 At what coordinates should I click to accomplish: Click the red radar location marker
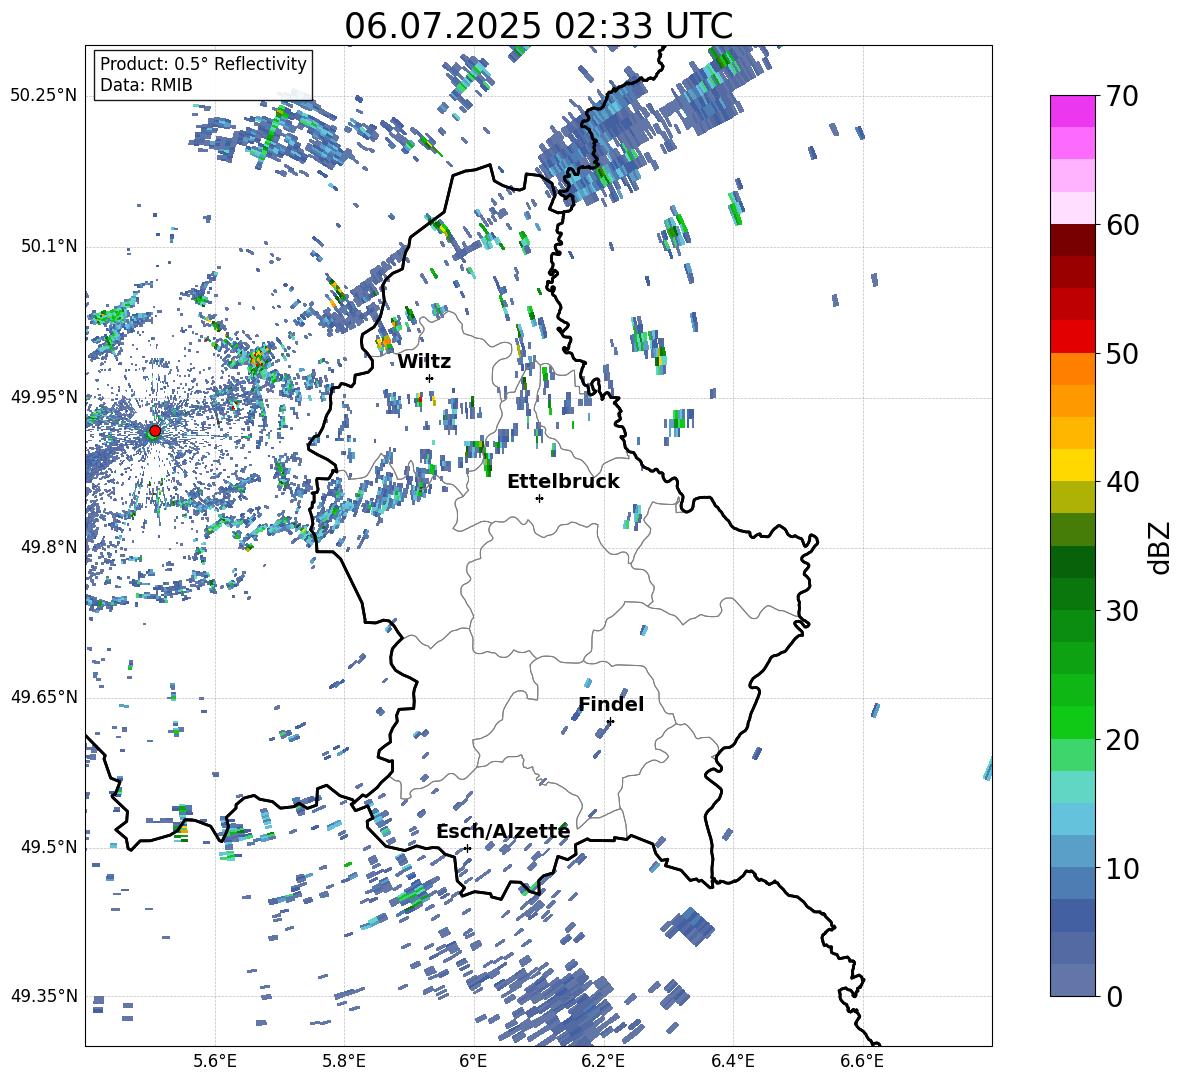coord(155,431)
